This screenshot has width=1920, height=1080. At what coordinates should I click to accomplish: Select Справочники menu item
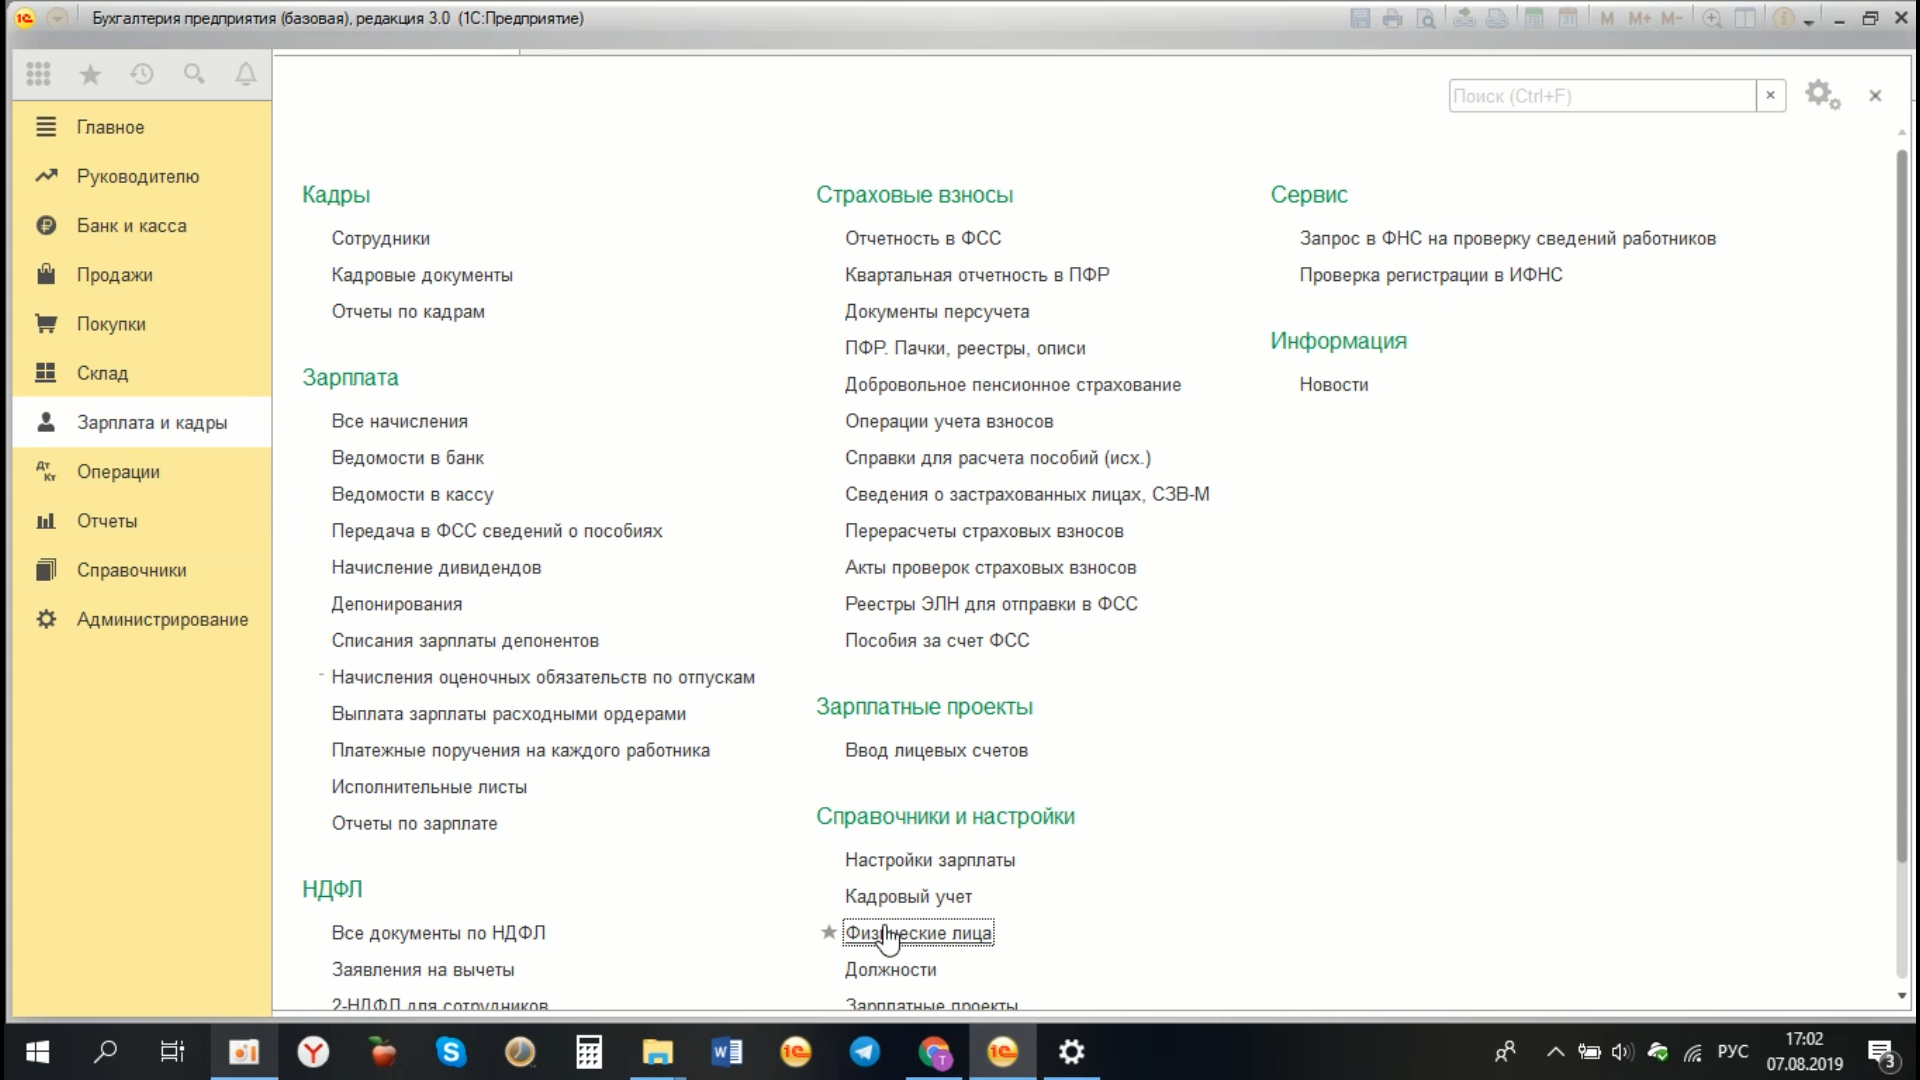tap(132, 568)
